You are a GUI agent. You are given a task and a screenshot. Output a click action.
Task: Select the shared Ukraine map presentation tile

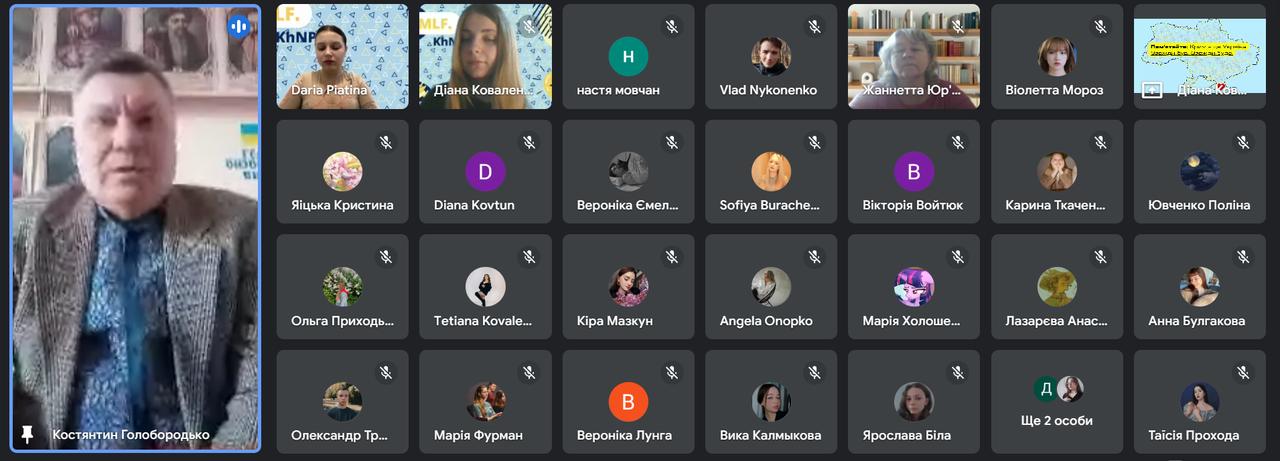point(1200,57)
